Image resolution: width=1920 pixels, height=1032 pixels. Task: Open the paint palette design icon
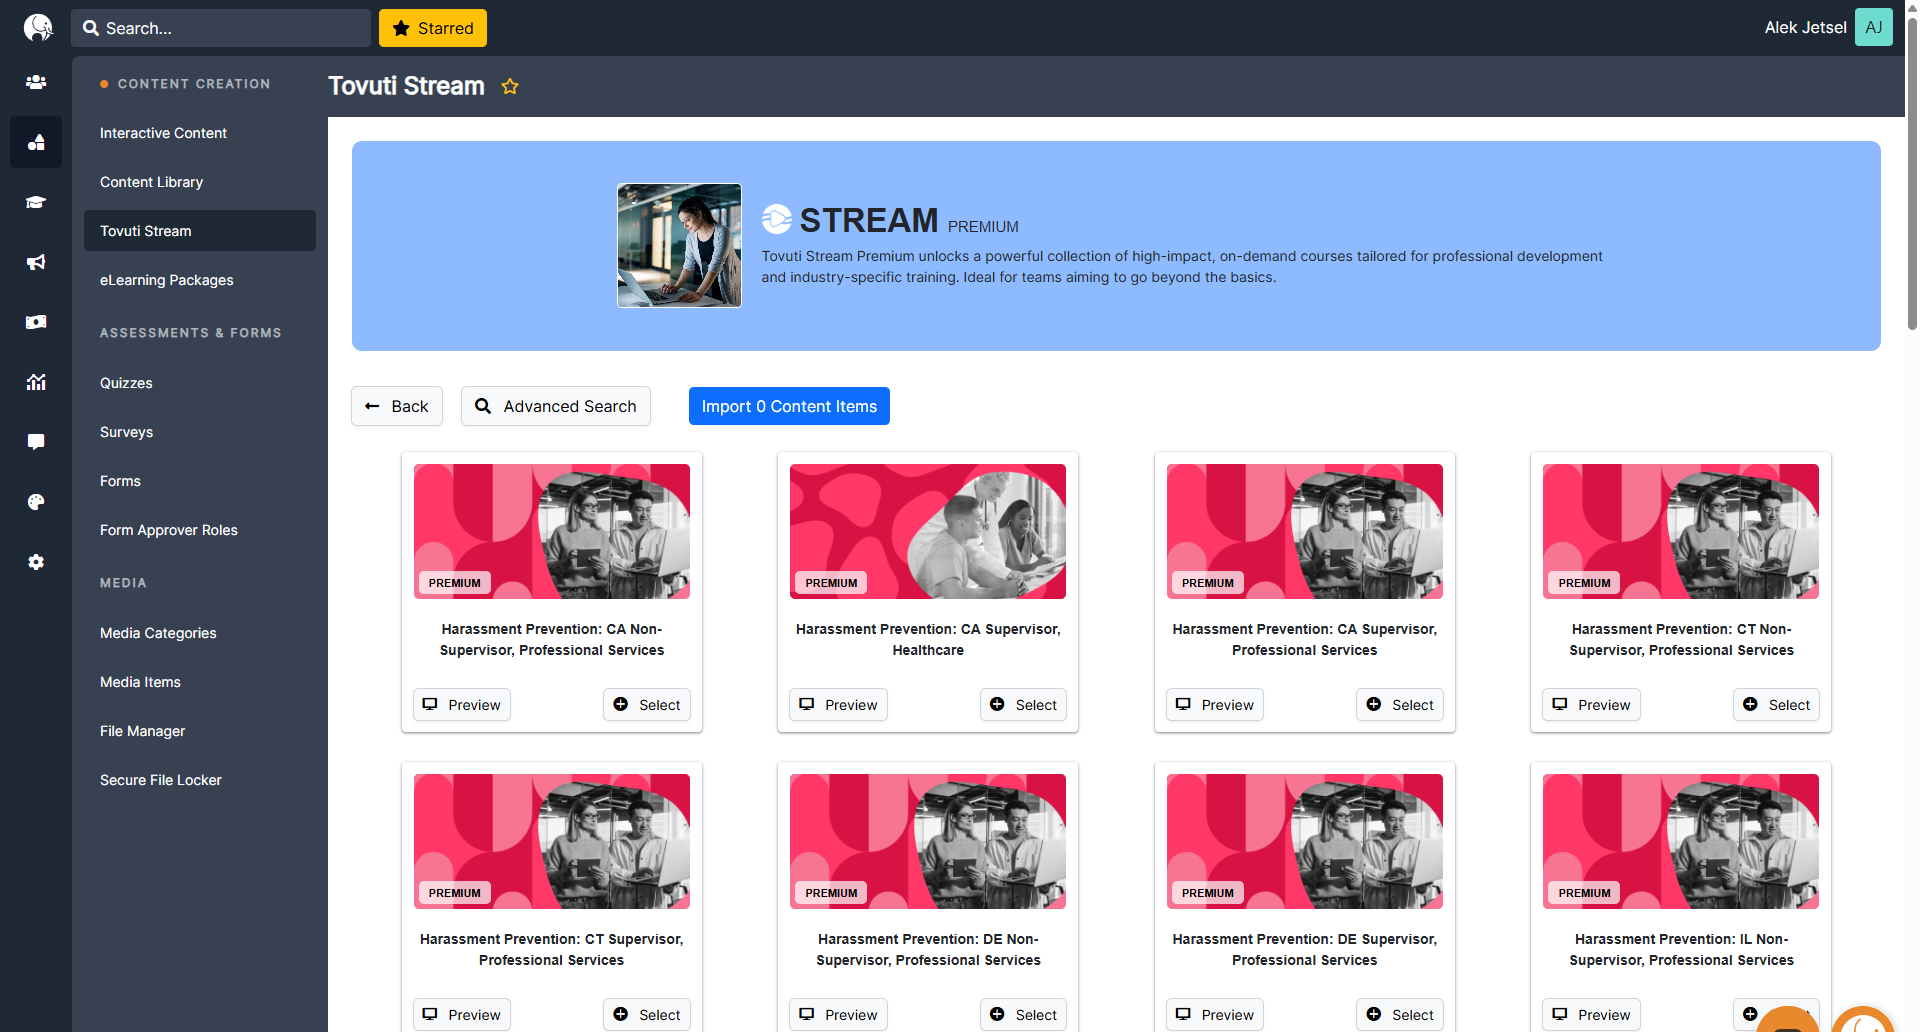pyautogui.click(x=36, y=502)
